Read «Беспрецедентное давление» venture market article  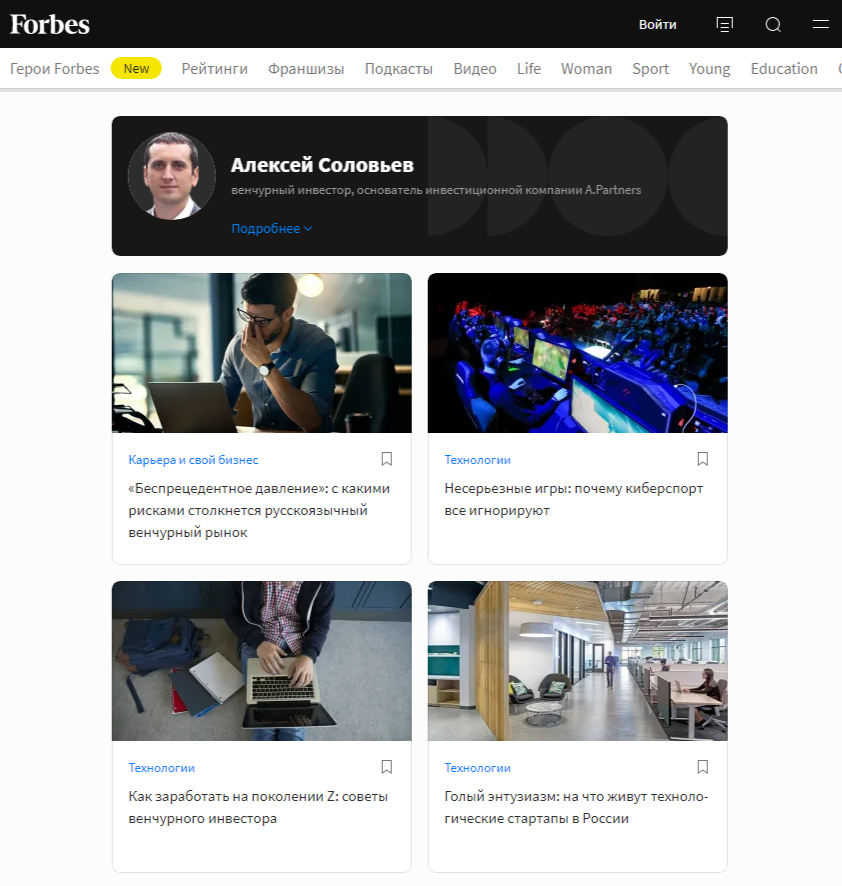pyautogui.click(x=259, y=510)
